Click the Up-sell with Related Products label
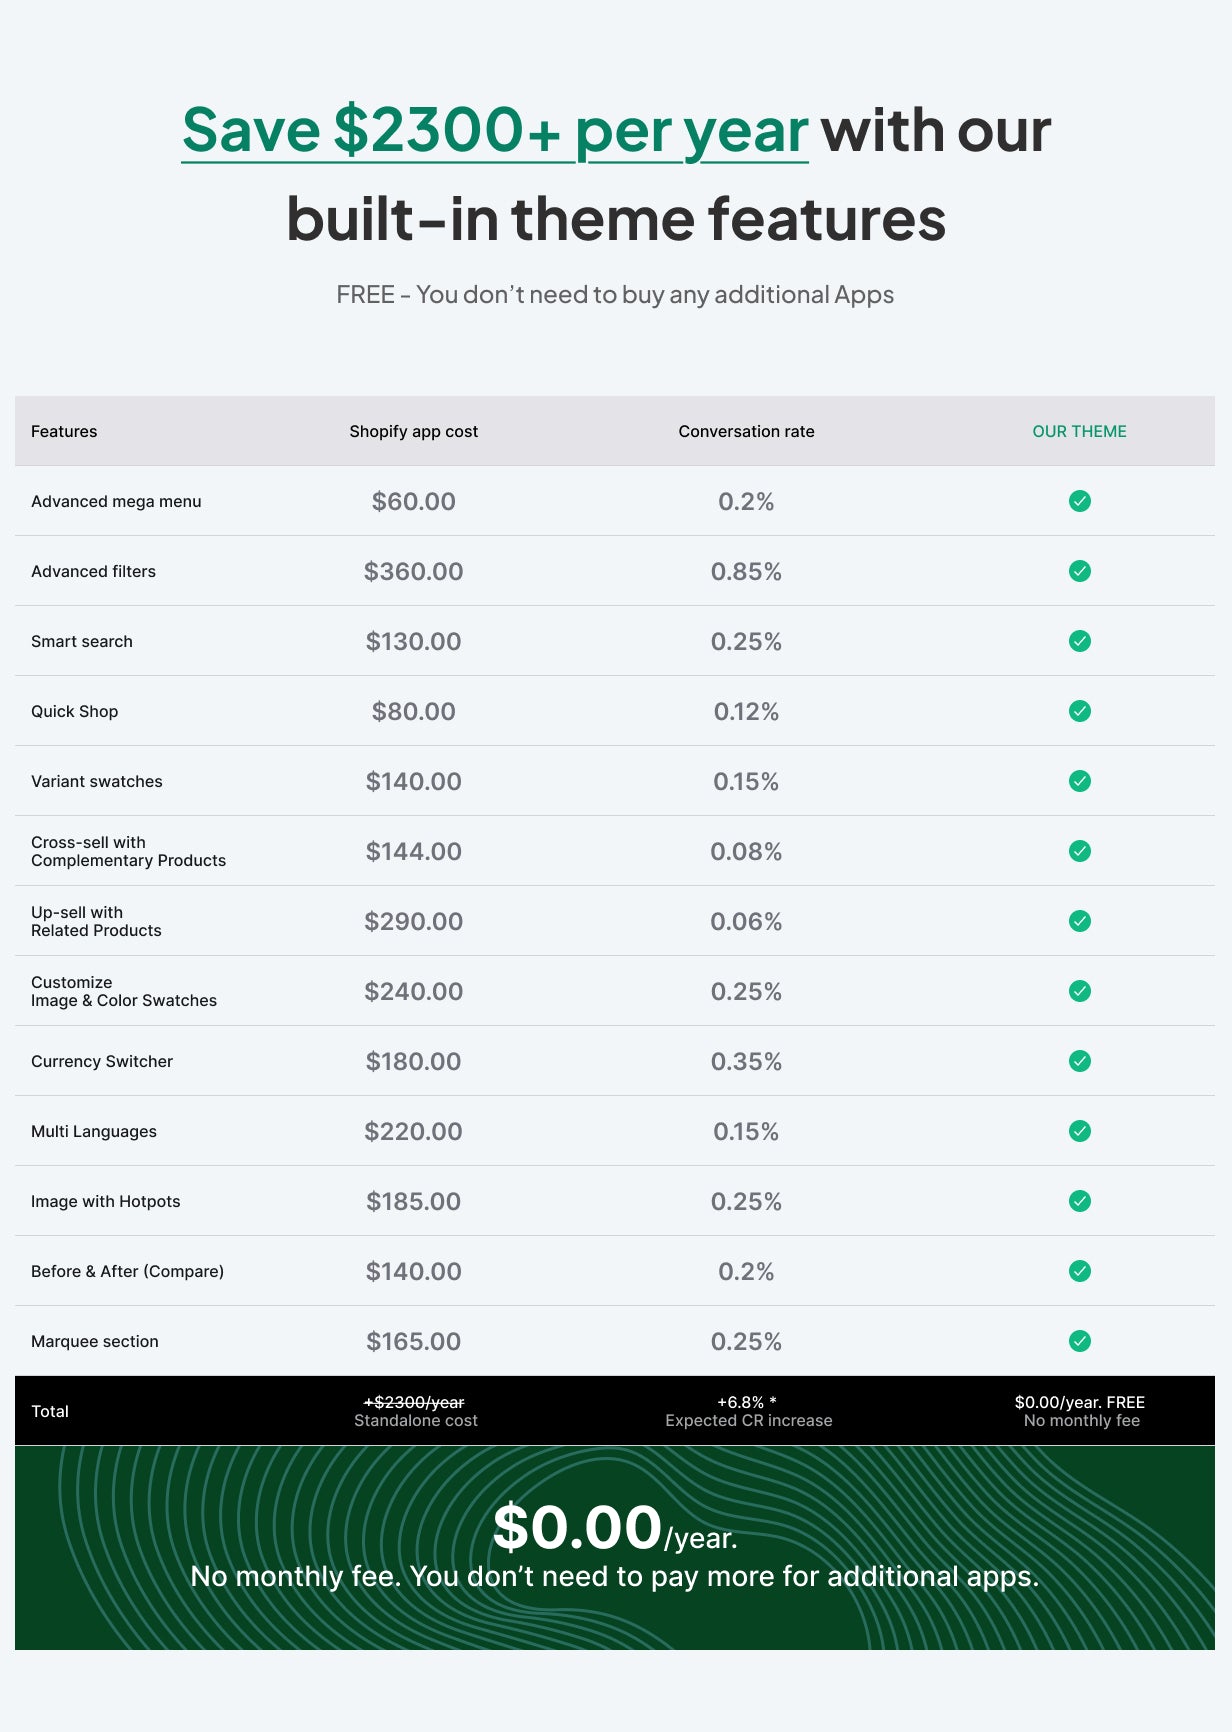Viewport: 1232px width, 1732px height. tap(96, 921)
